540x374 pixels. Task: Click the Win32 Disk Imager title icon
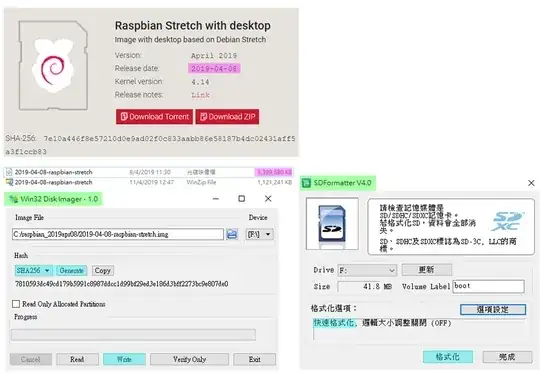tap(13, 199)
